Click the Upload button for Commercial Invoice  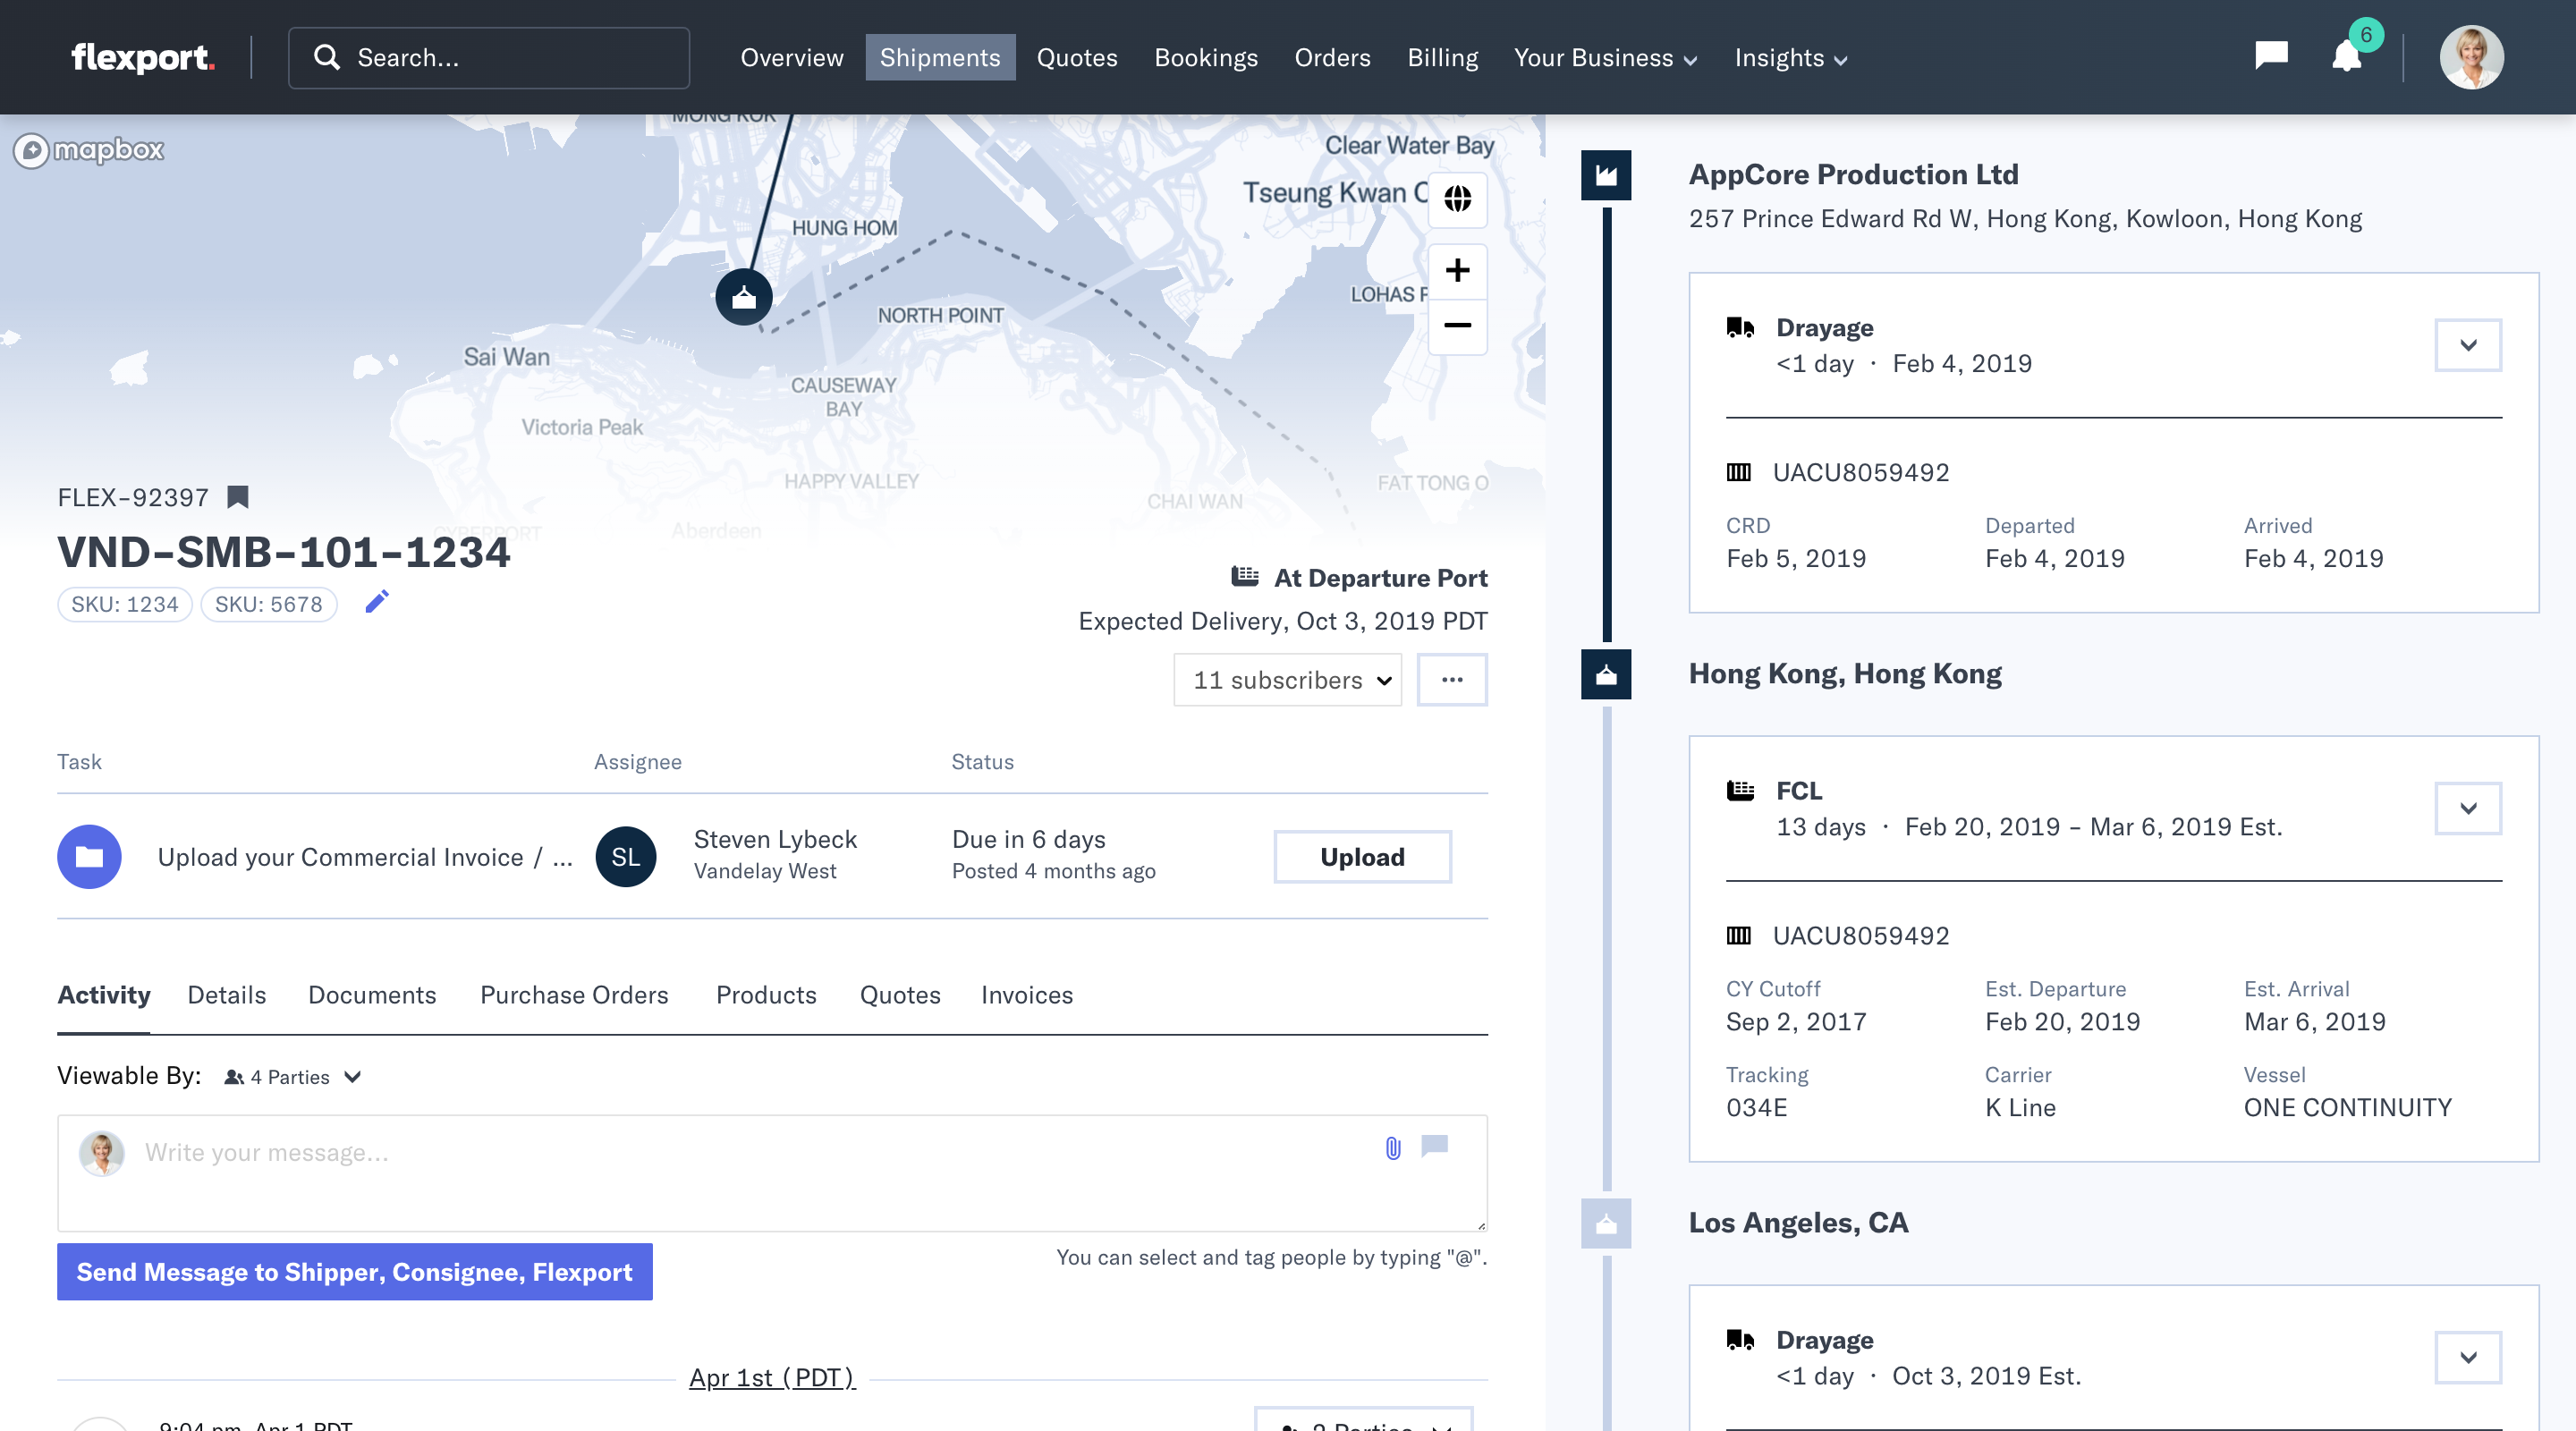click(x=1361, y=857)
